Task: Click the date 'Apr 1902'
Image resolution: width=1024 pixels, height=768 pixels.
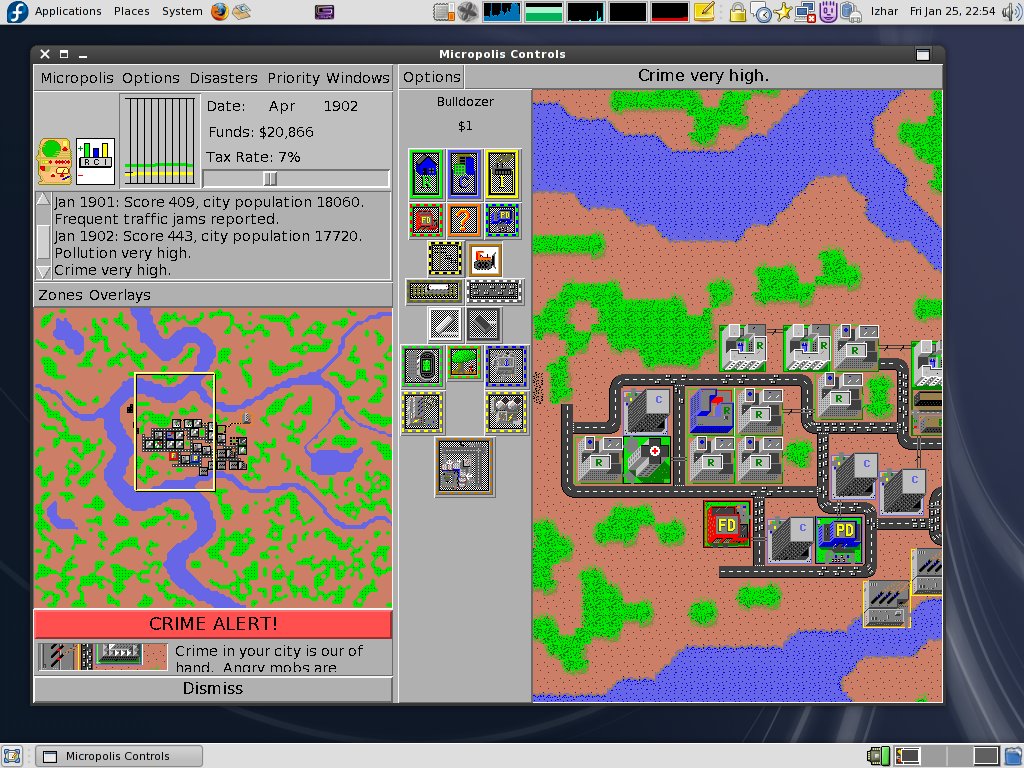Action: (313, 106)
